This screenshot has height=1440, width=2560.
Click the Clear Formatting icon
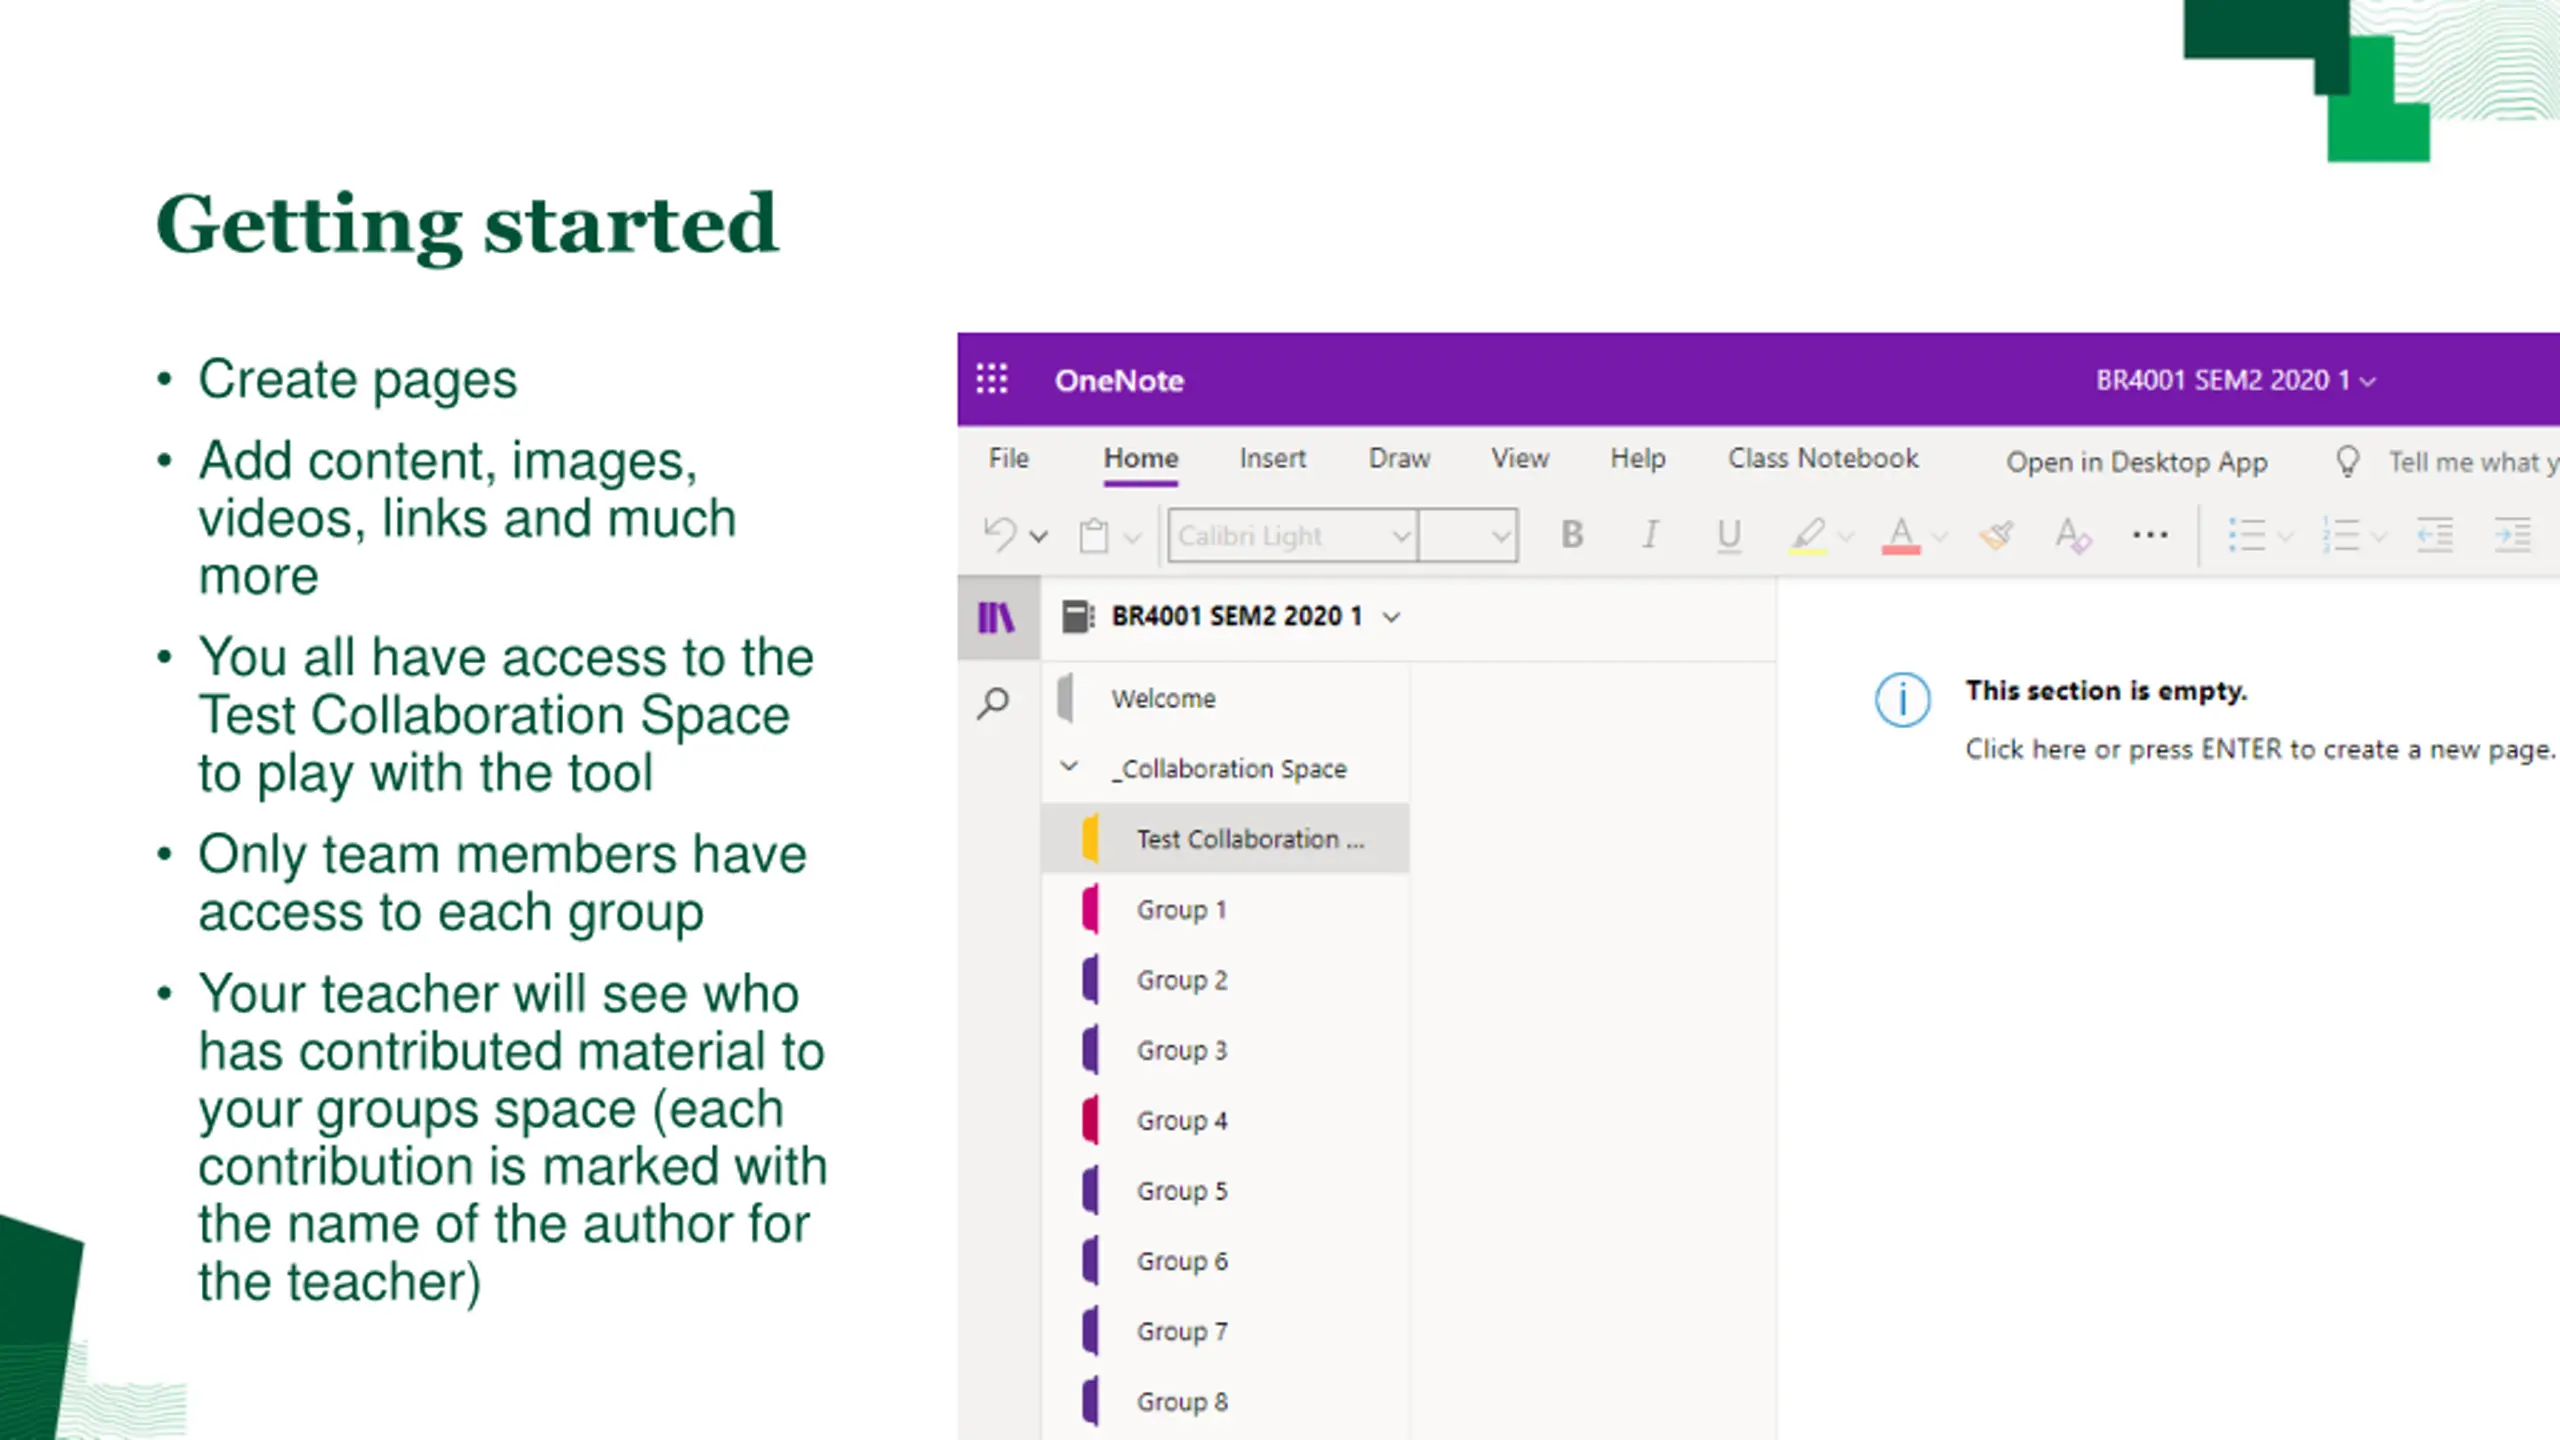tap(2072, 535)
